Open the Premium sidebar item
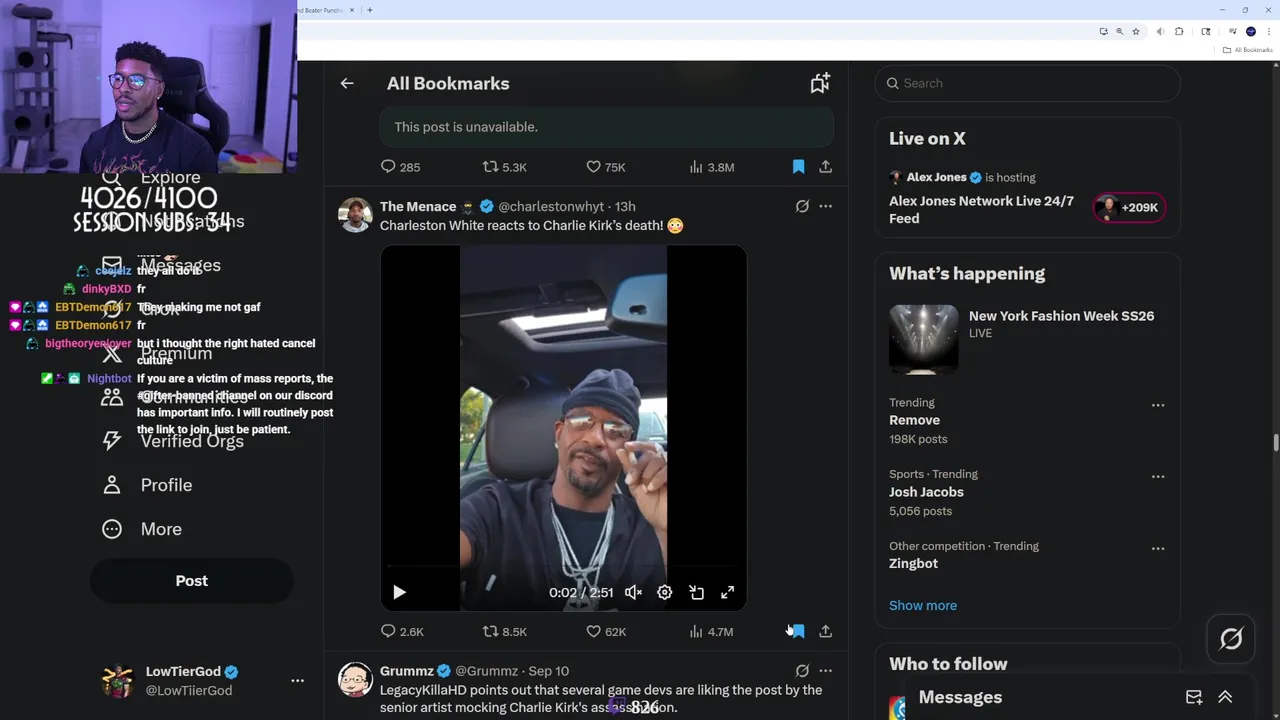 pyautogui.click(x=157, y=353)
